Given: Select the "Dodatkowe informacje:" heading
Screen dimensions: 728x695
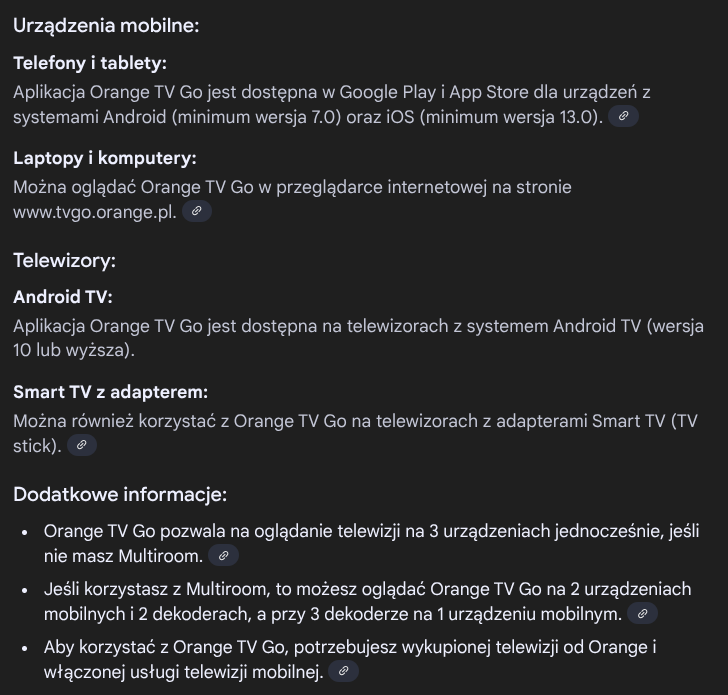Looking at the screenshot, I should 120,494.
